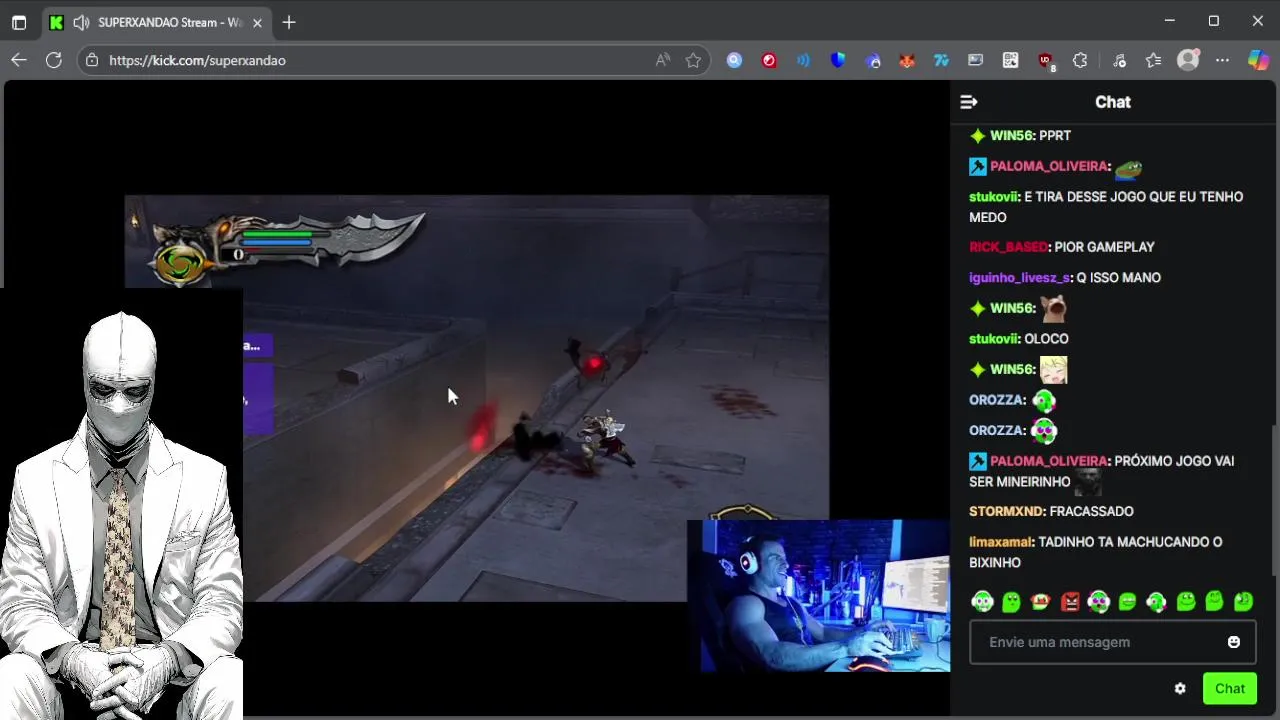Image resolution: width=1280 pixels, height=720 pixels.
Task: Click the 'PIOR GAMEPLAY' chat message
Action: pyautogui.click(x=1104, y=247)
